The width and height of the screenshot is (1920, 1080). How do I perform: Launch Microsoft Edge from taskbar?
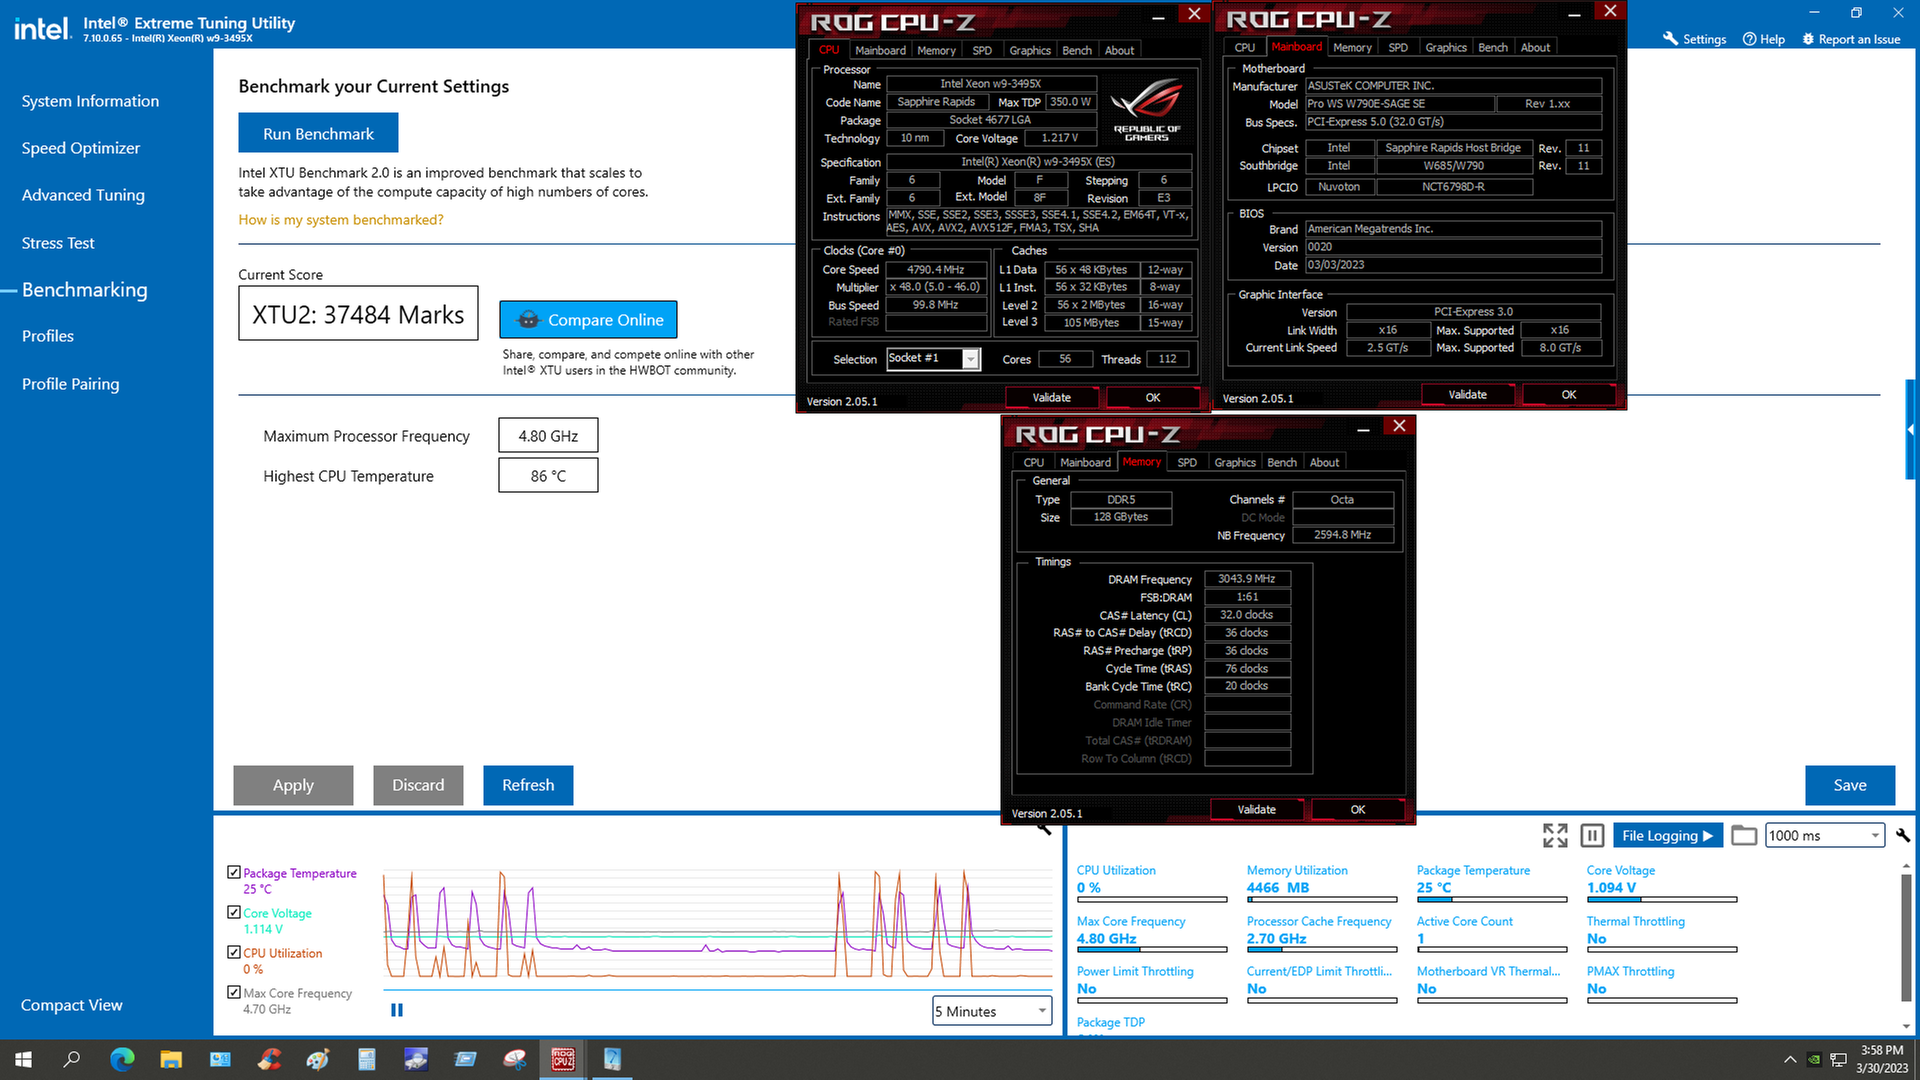click(x=122, y=1059)
